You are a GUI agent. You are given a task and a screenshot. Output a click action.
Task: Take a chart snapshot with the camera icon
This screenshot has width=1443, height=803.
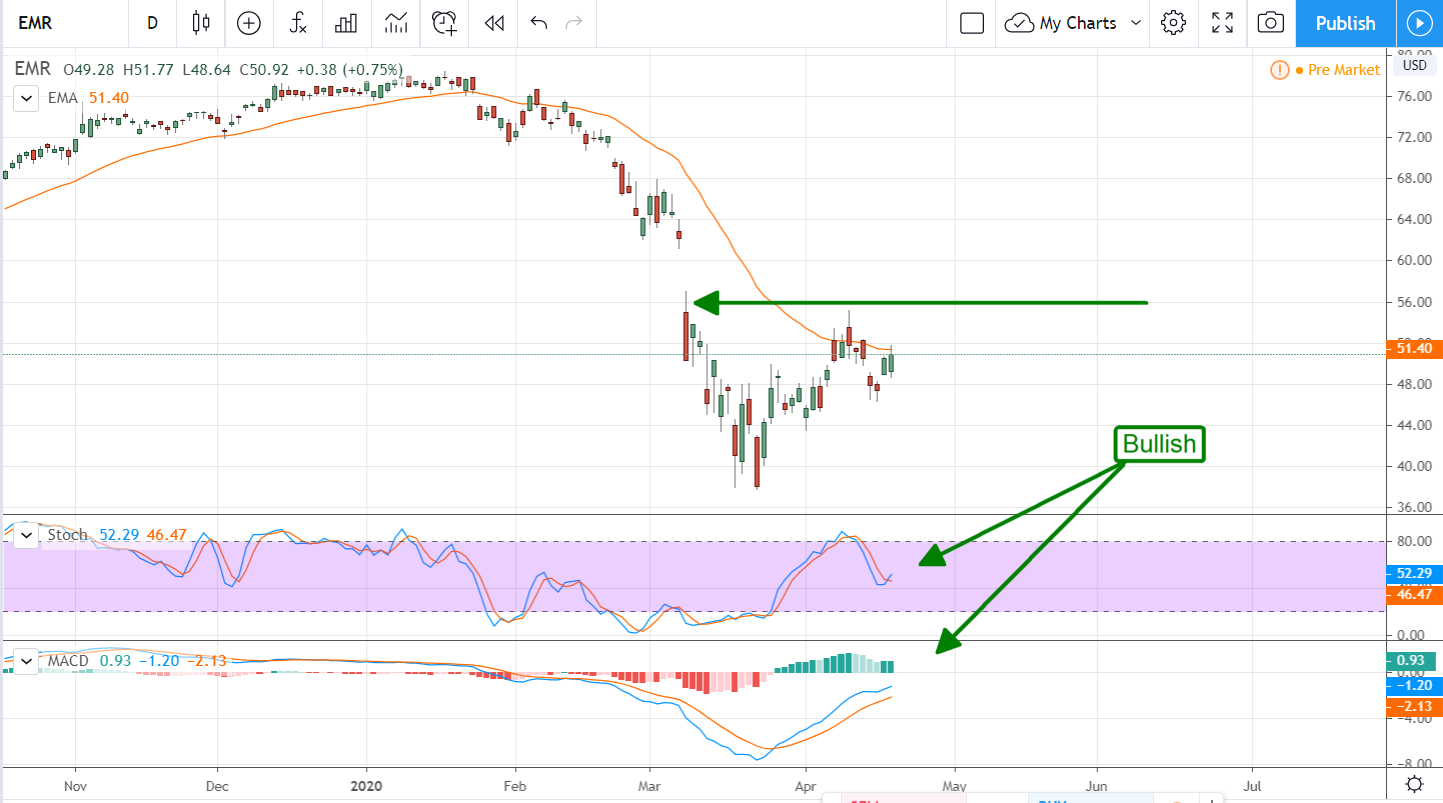[1270, 23]
